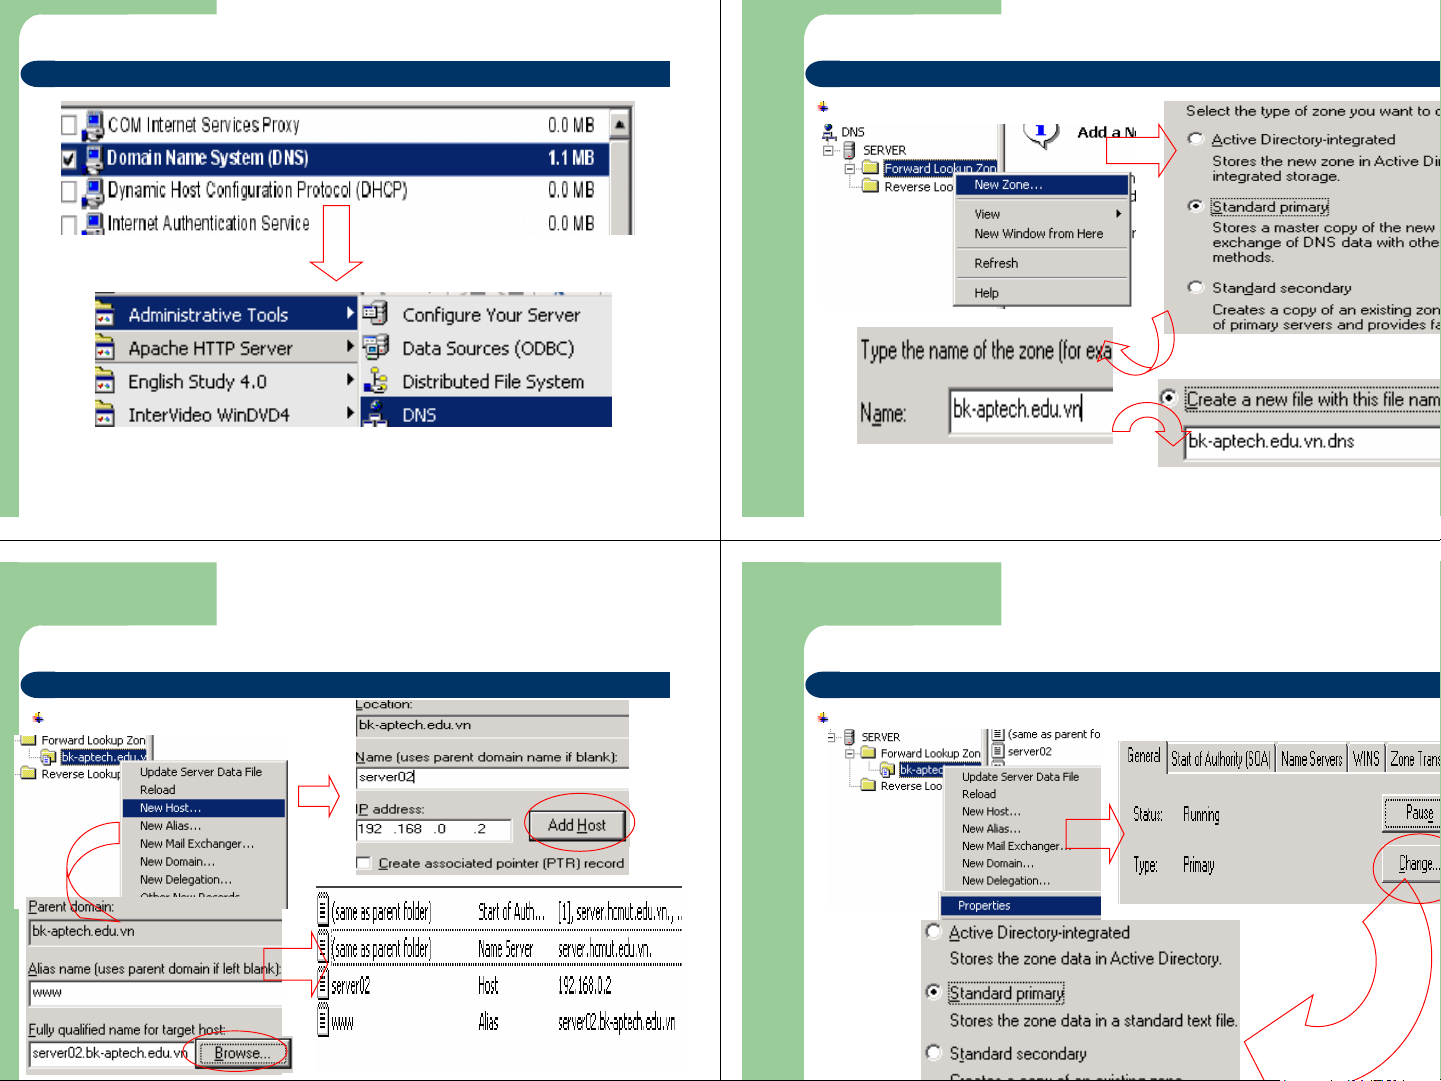Choose New Zone... from the context menu

coord(1008,185)
